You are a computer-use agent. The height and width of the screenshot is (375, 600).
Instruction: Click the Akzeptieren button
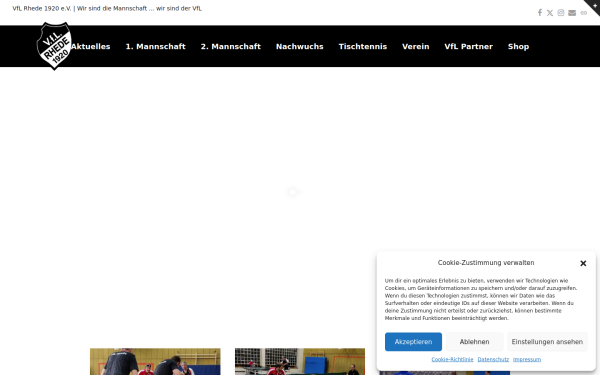(x=413, y=342)
